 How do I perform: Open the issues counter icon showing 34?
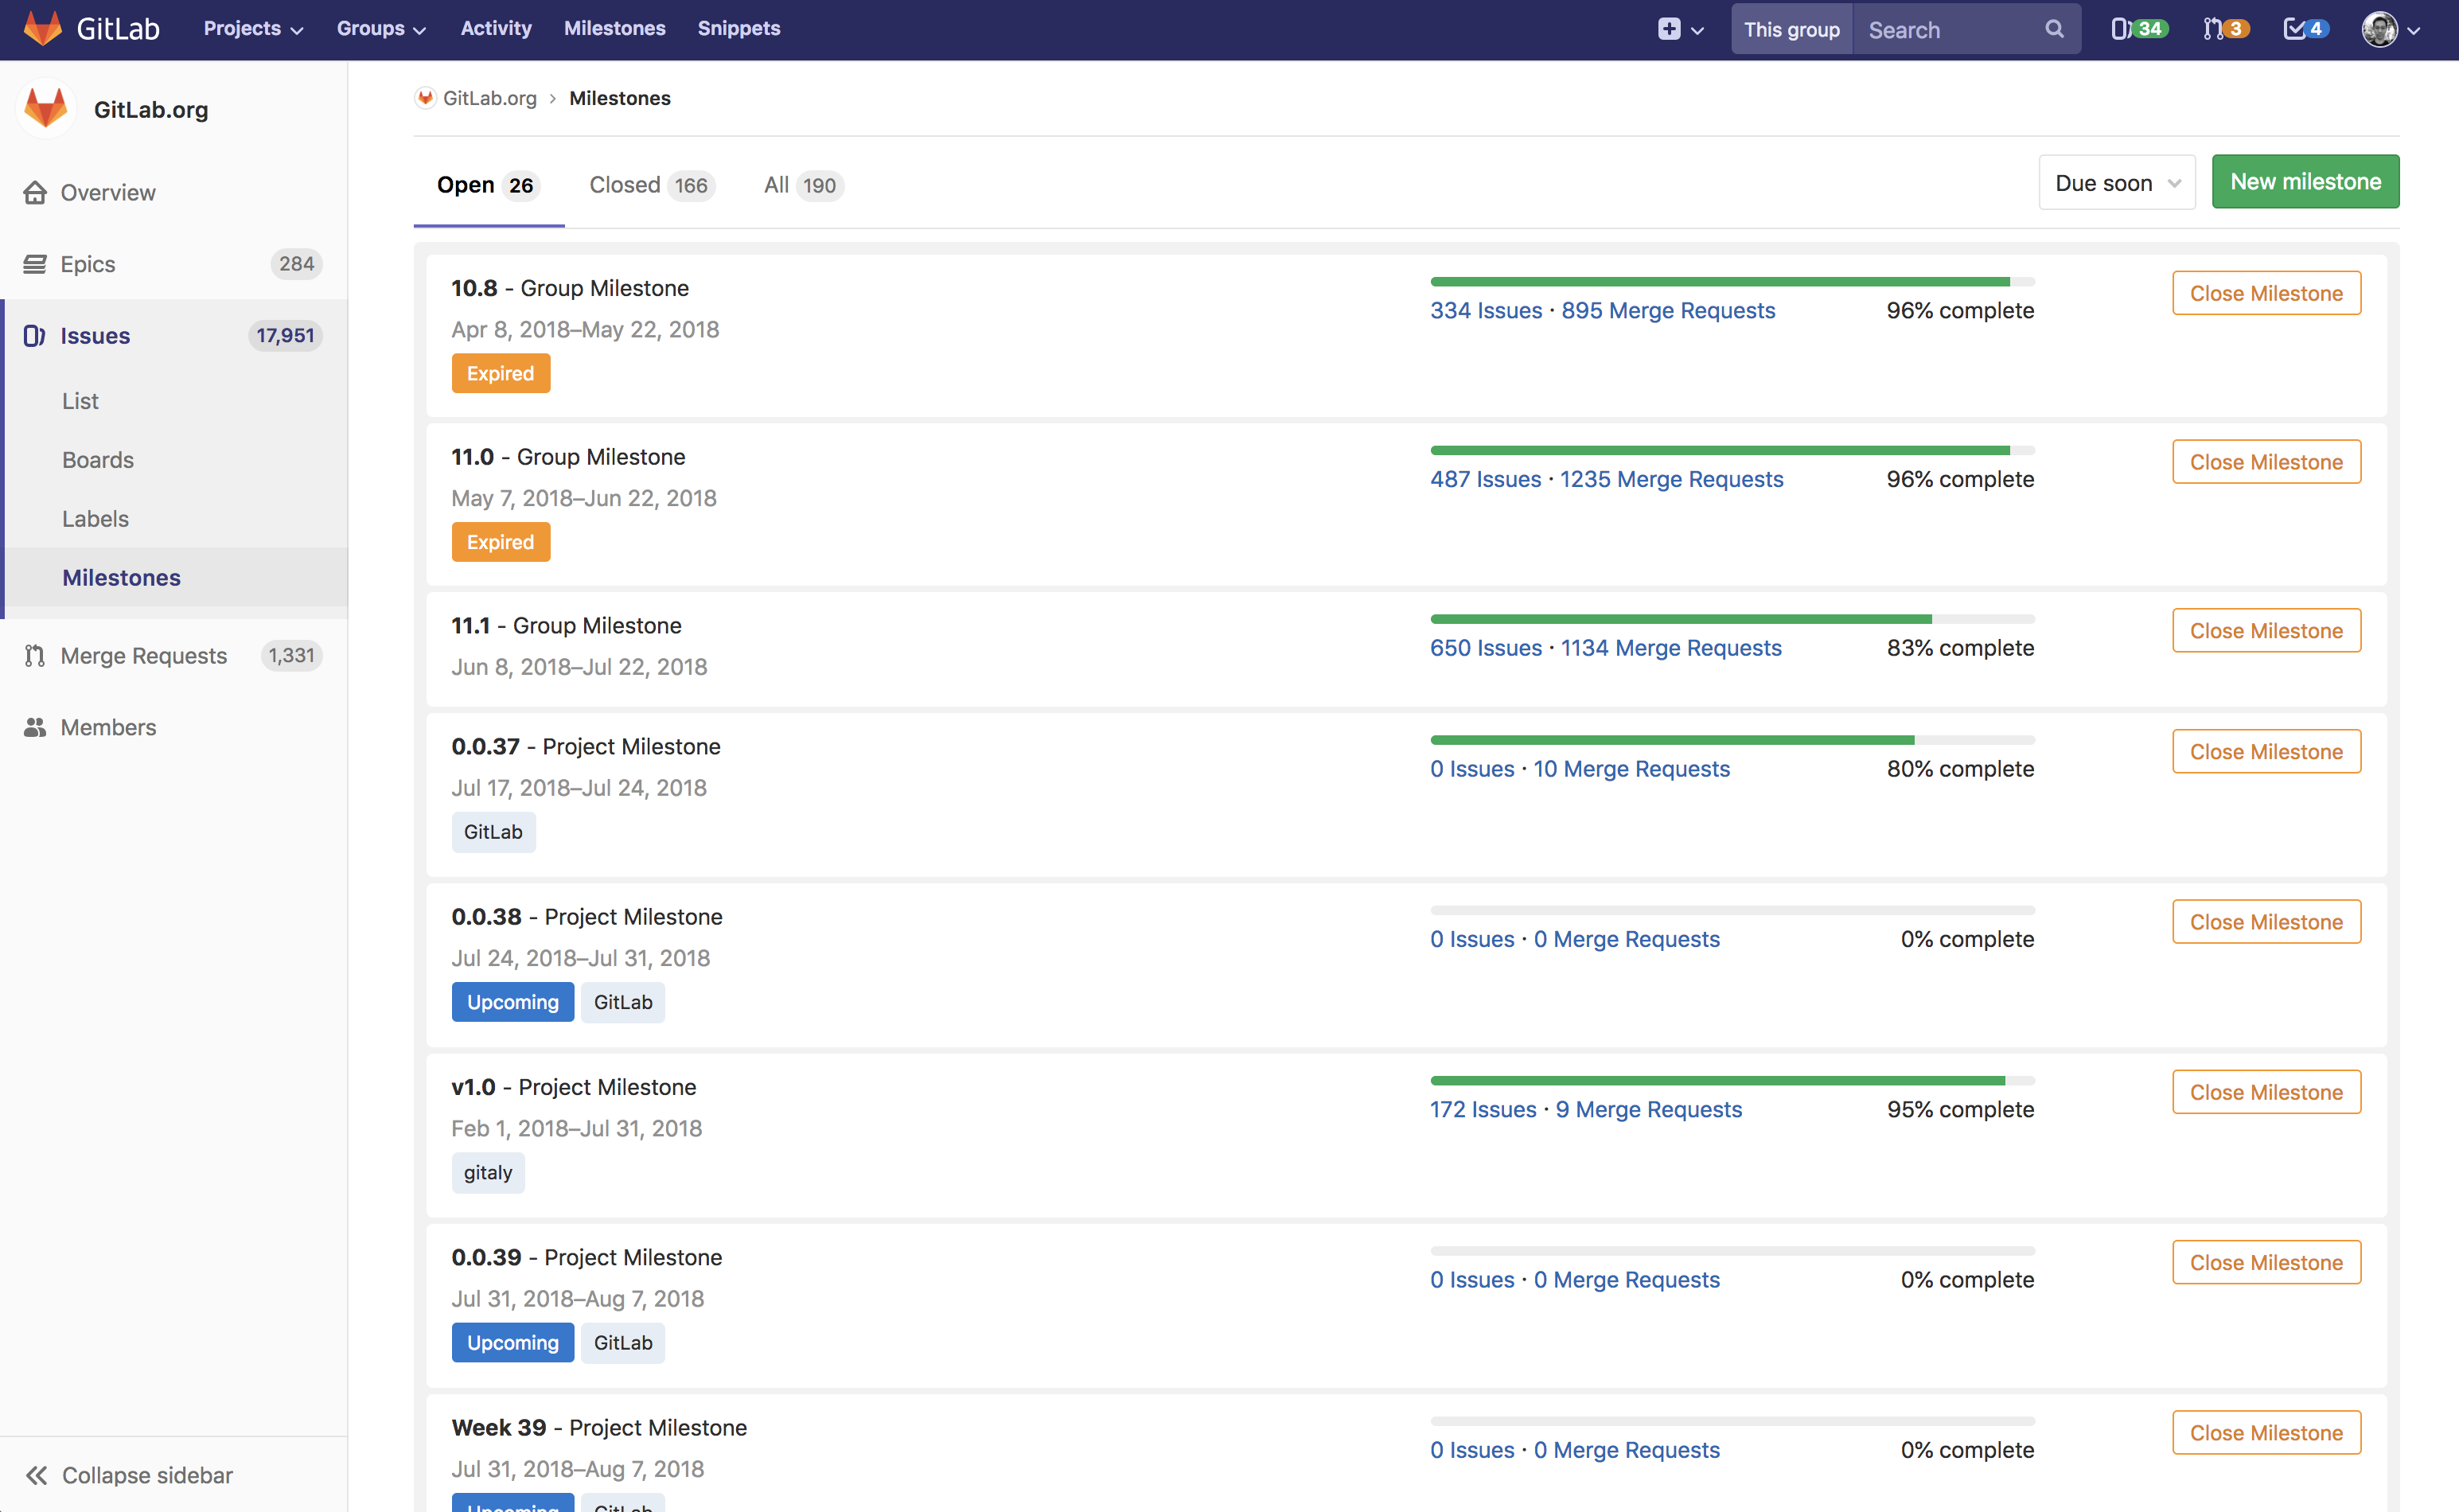click(2138, 29)
